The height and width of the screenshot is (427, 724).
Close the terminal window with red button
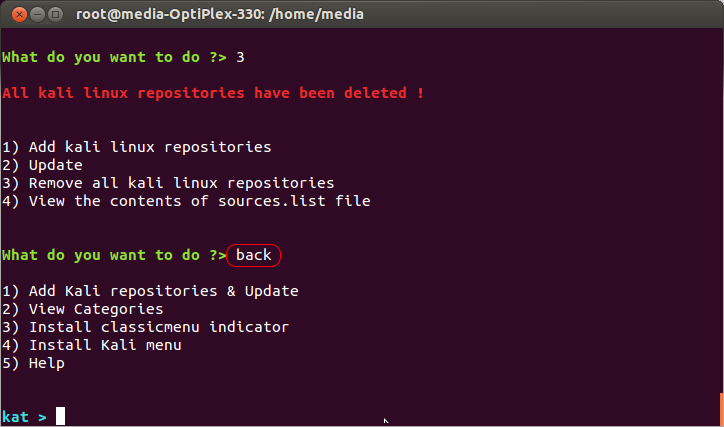13,14
